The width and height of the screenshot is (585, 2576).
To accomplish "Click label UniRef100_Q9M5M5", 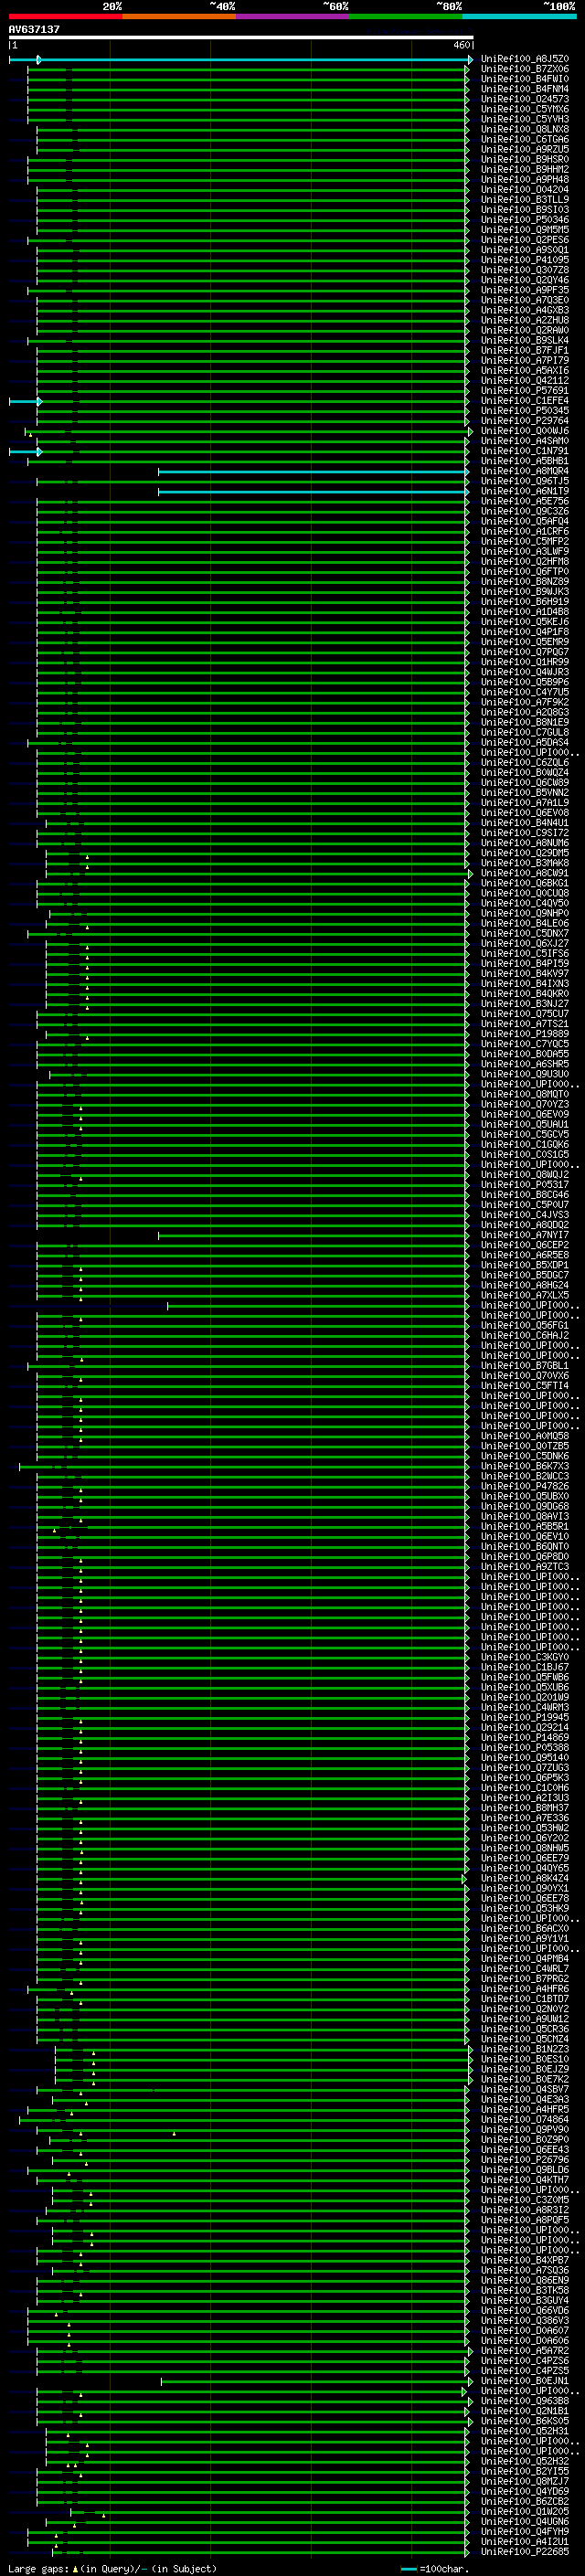I will tap(525, 230).
